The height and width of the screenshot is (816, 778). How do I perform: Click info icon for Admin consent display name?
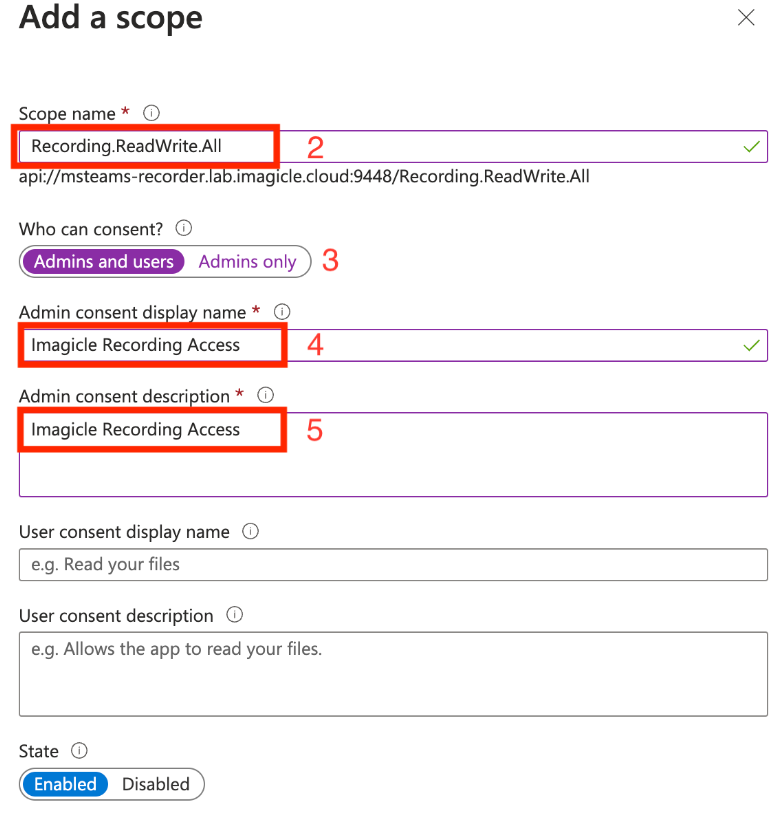click(x=282, y=312)
